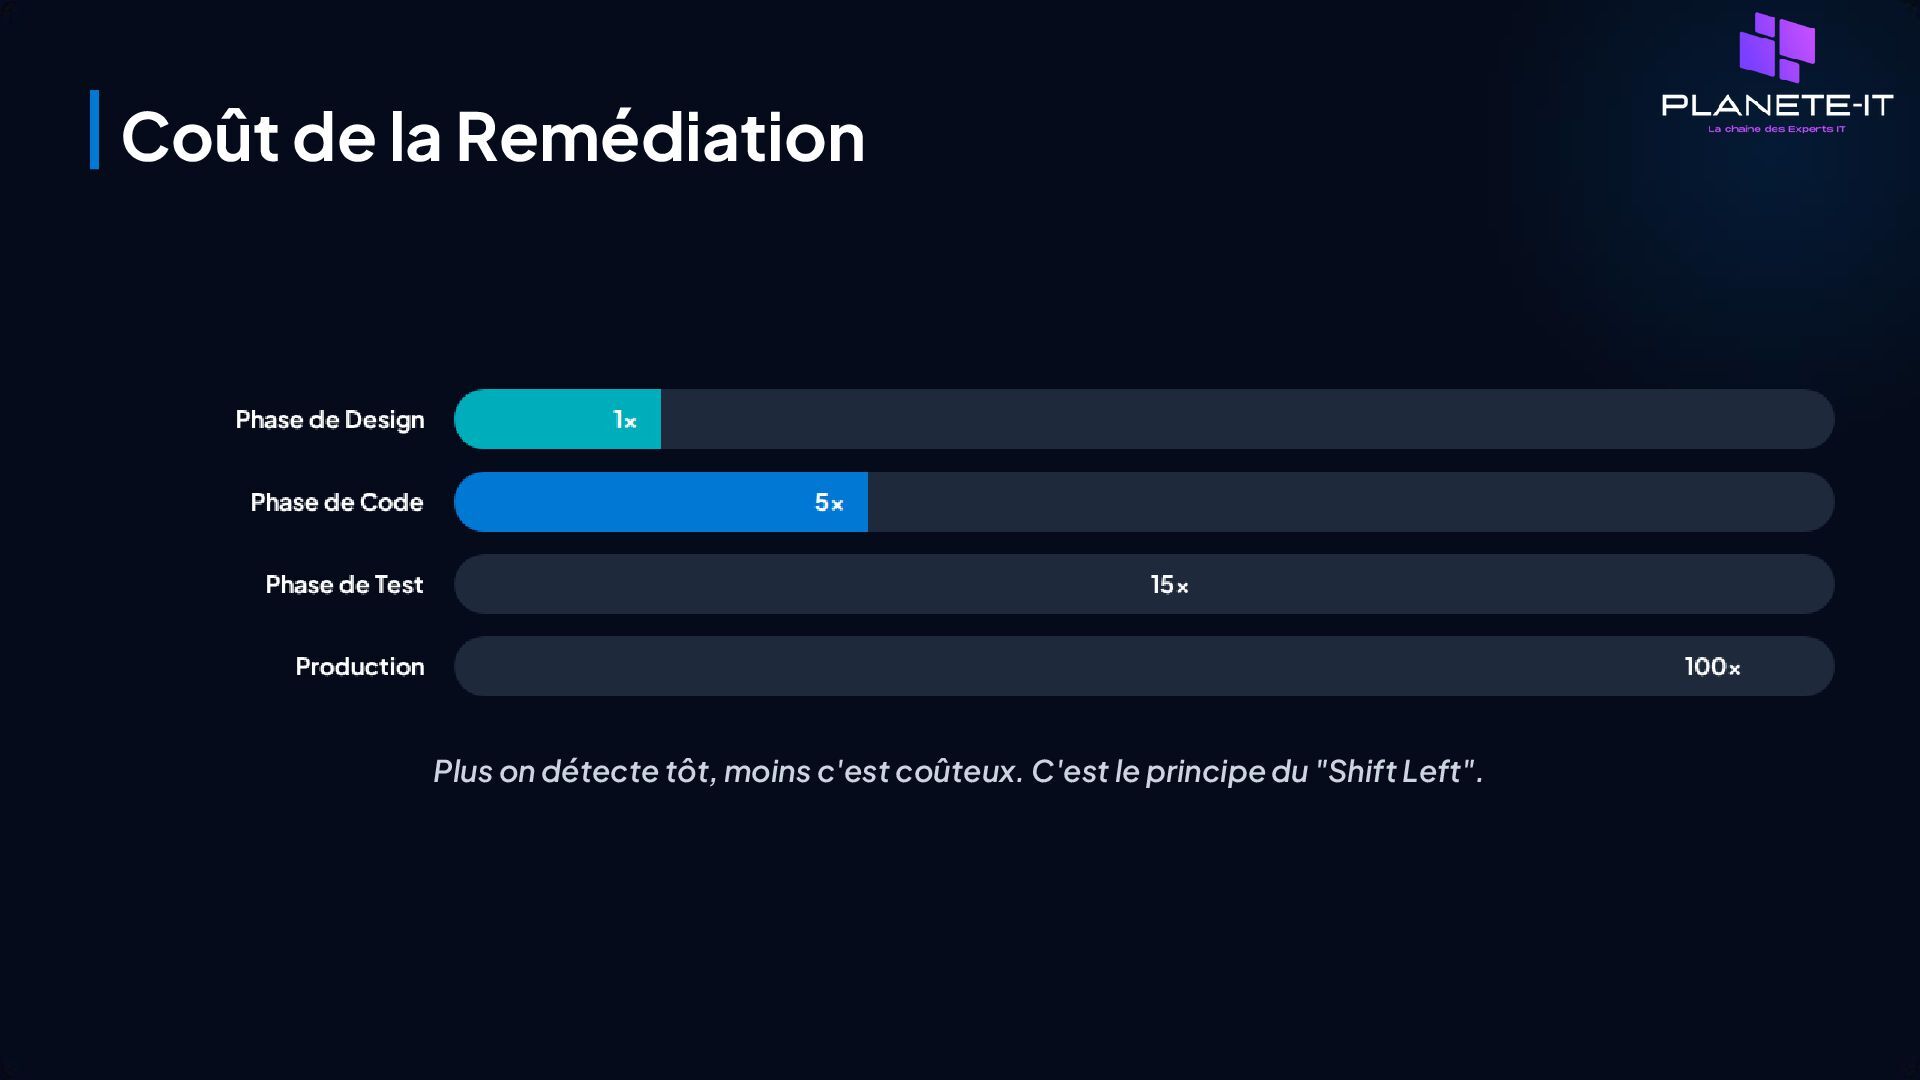Click "La chaîne des Experts IT" tagline
The width and height of the screenshot is (1920, 1080).
point(1777,129)
